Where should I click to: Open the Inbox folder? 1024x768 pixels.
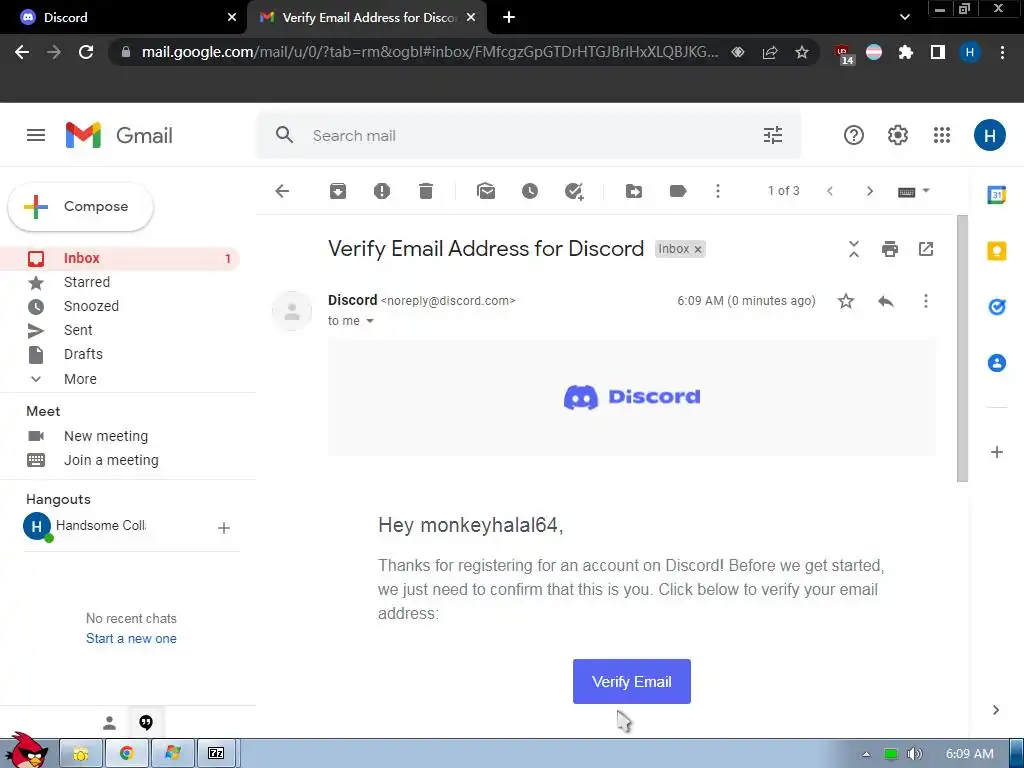121,258
